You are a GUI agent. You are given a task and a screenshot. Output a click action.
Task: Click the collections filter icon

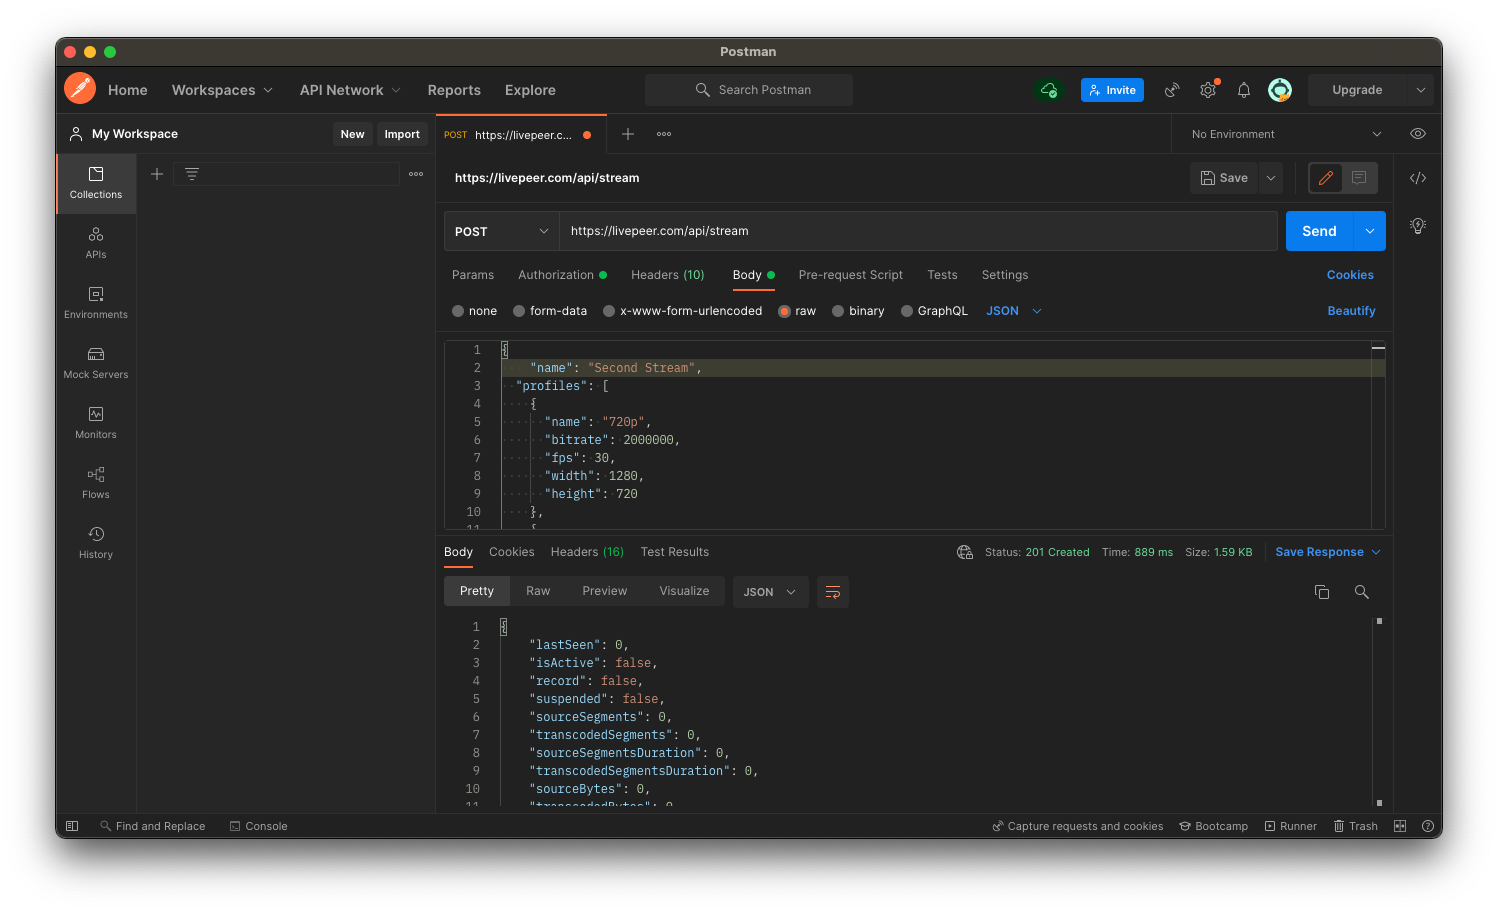coord(192,174)
